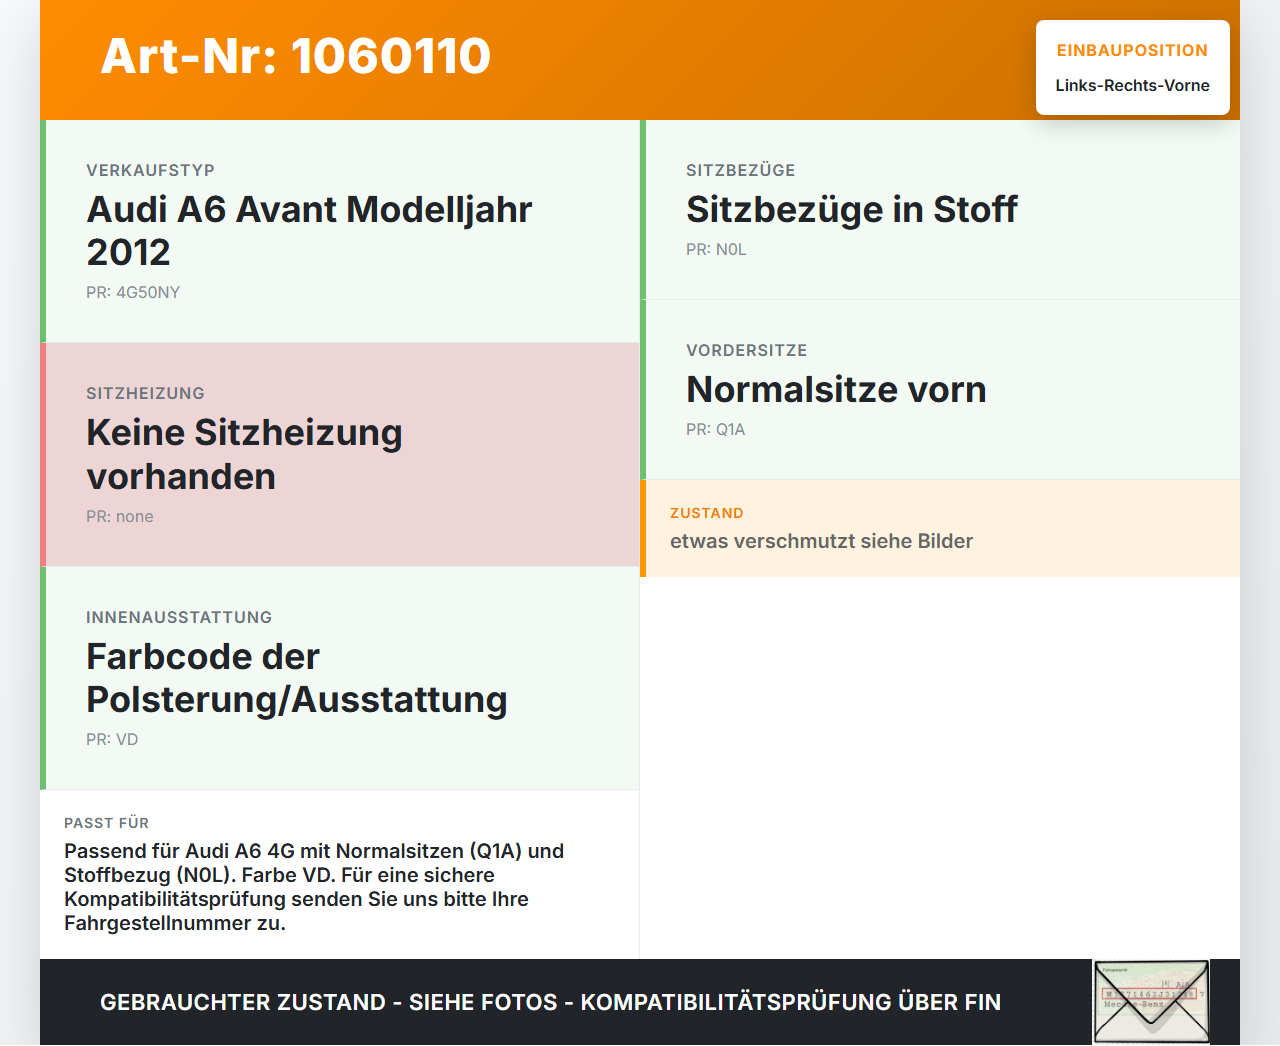Click the Innenausstattung label
Image resolution: width=1280 pixels, height=1046 pixels.
coord(179,618)
